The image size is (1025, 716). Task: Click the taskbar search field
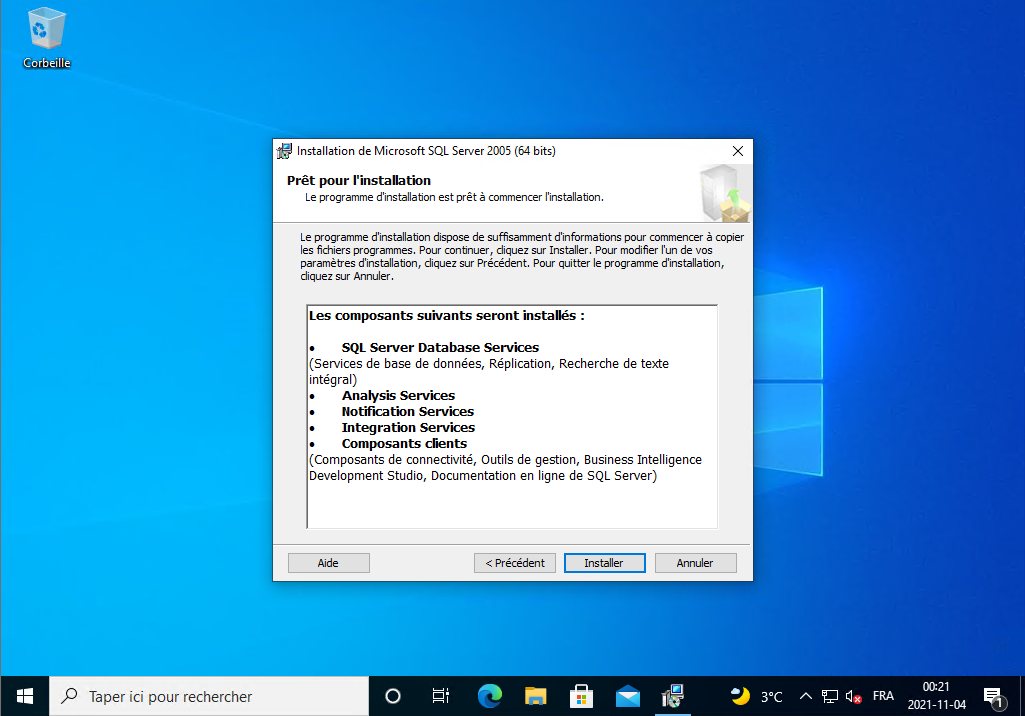208,696
